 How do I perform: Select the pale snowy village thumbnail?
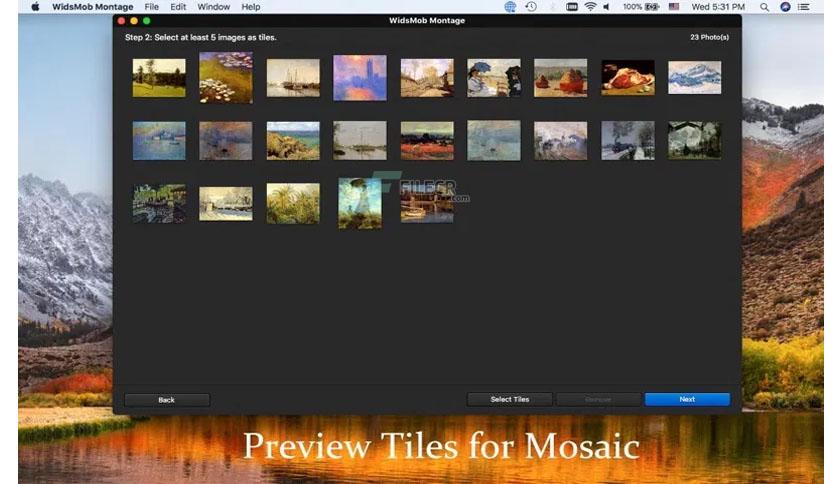point(226,204)
